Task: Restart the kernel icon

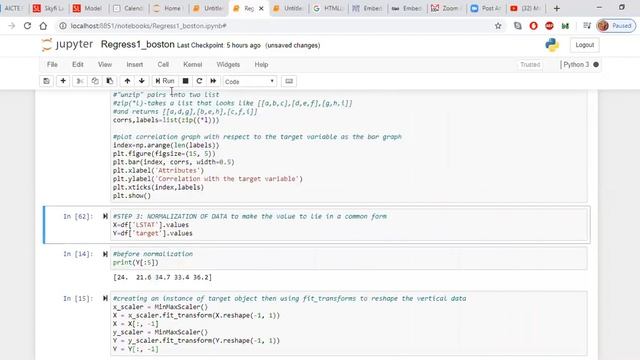Action: pyautogui.click(x=199, y=81)
